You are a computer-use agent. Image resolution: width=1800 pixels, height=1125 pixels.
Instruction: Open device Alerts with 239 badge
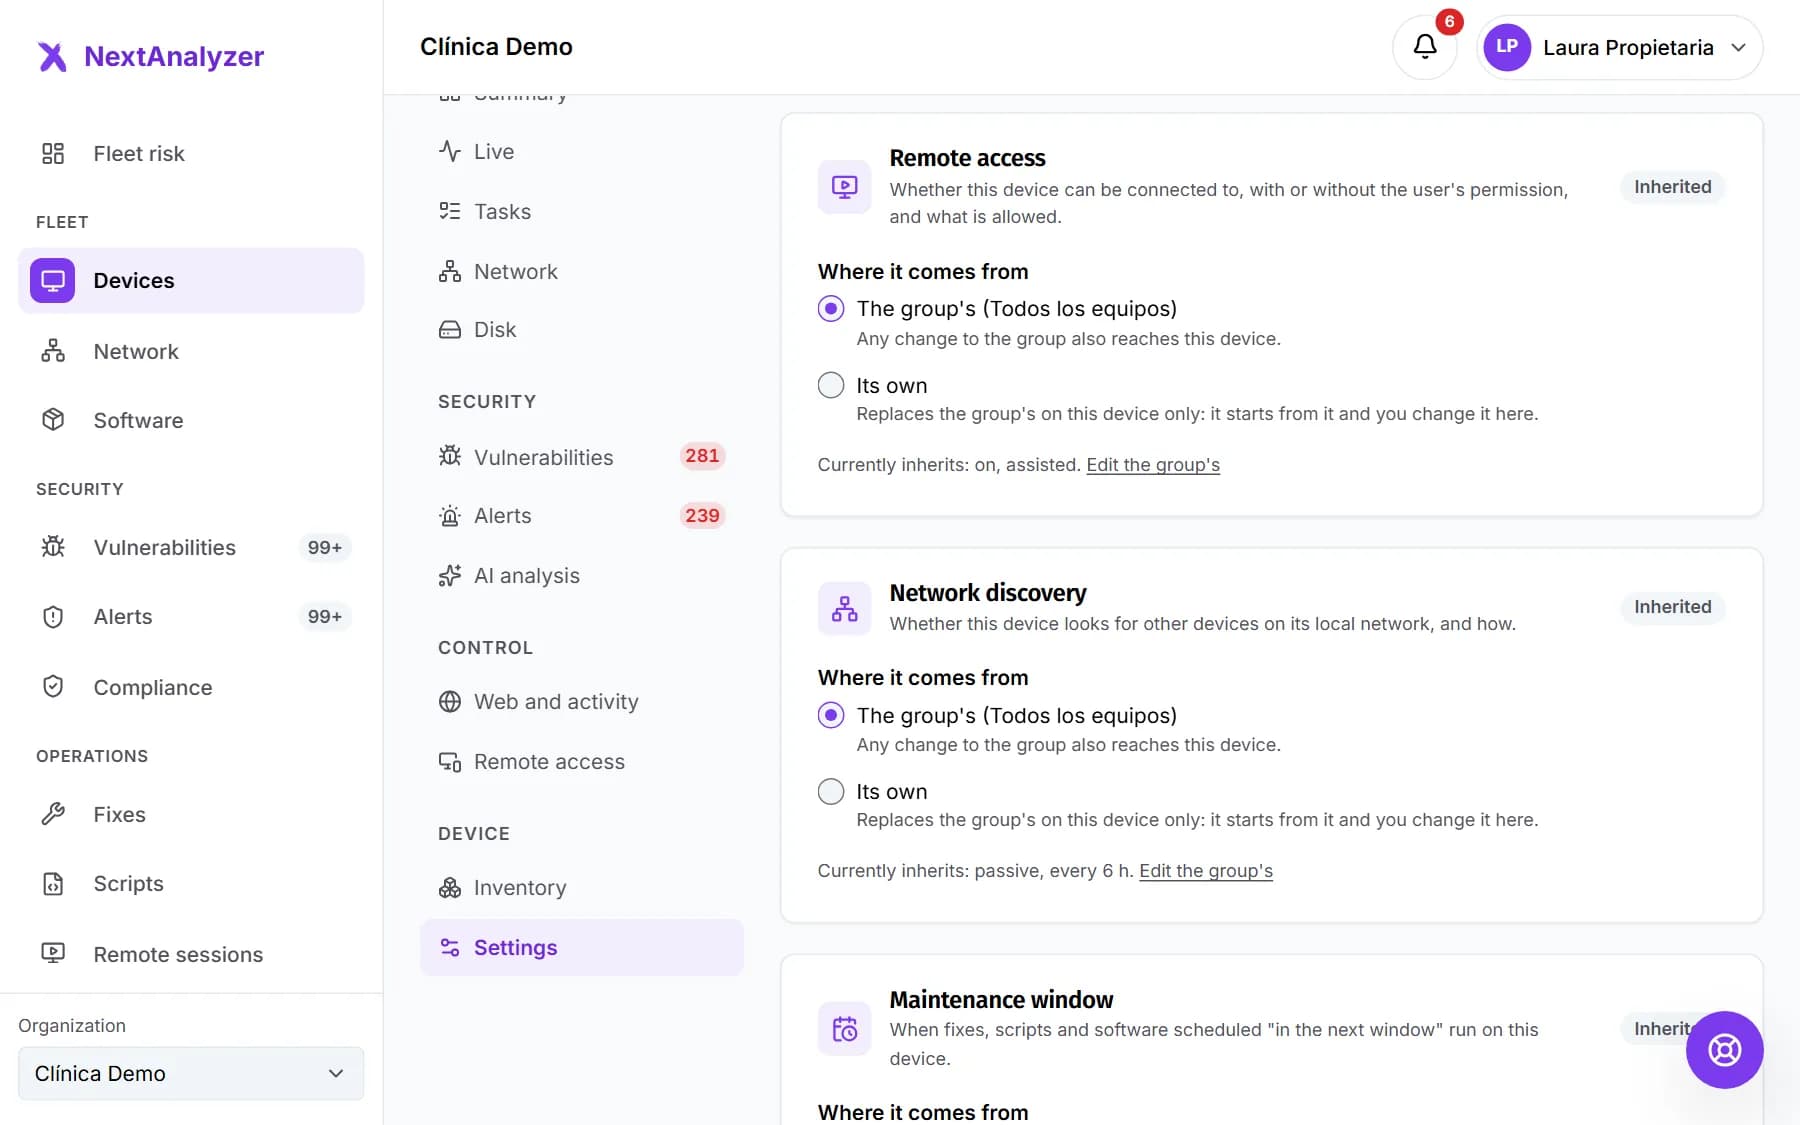pyautogui.click(x=582, y=515)
